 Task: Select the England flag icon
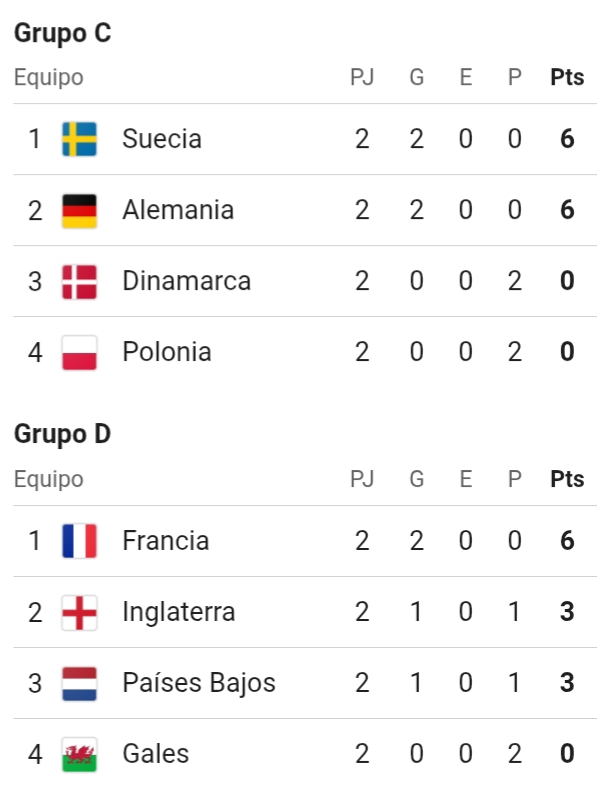pyautogui.click(x=79, y=612)
